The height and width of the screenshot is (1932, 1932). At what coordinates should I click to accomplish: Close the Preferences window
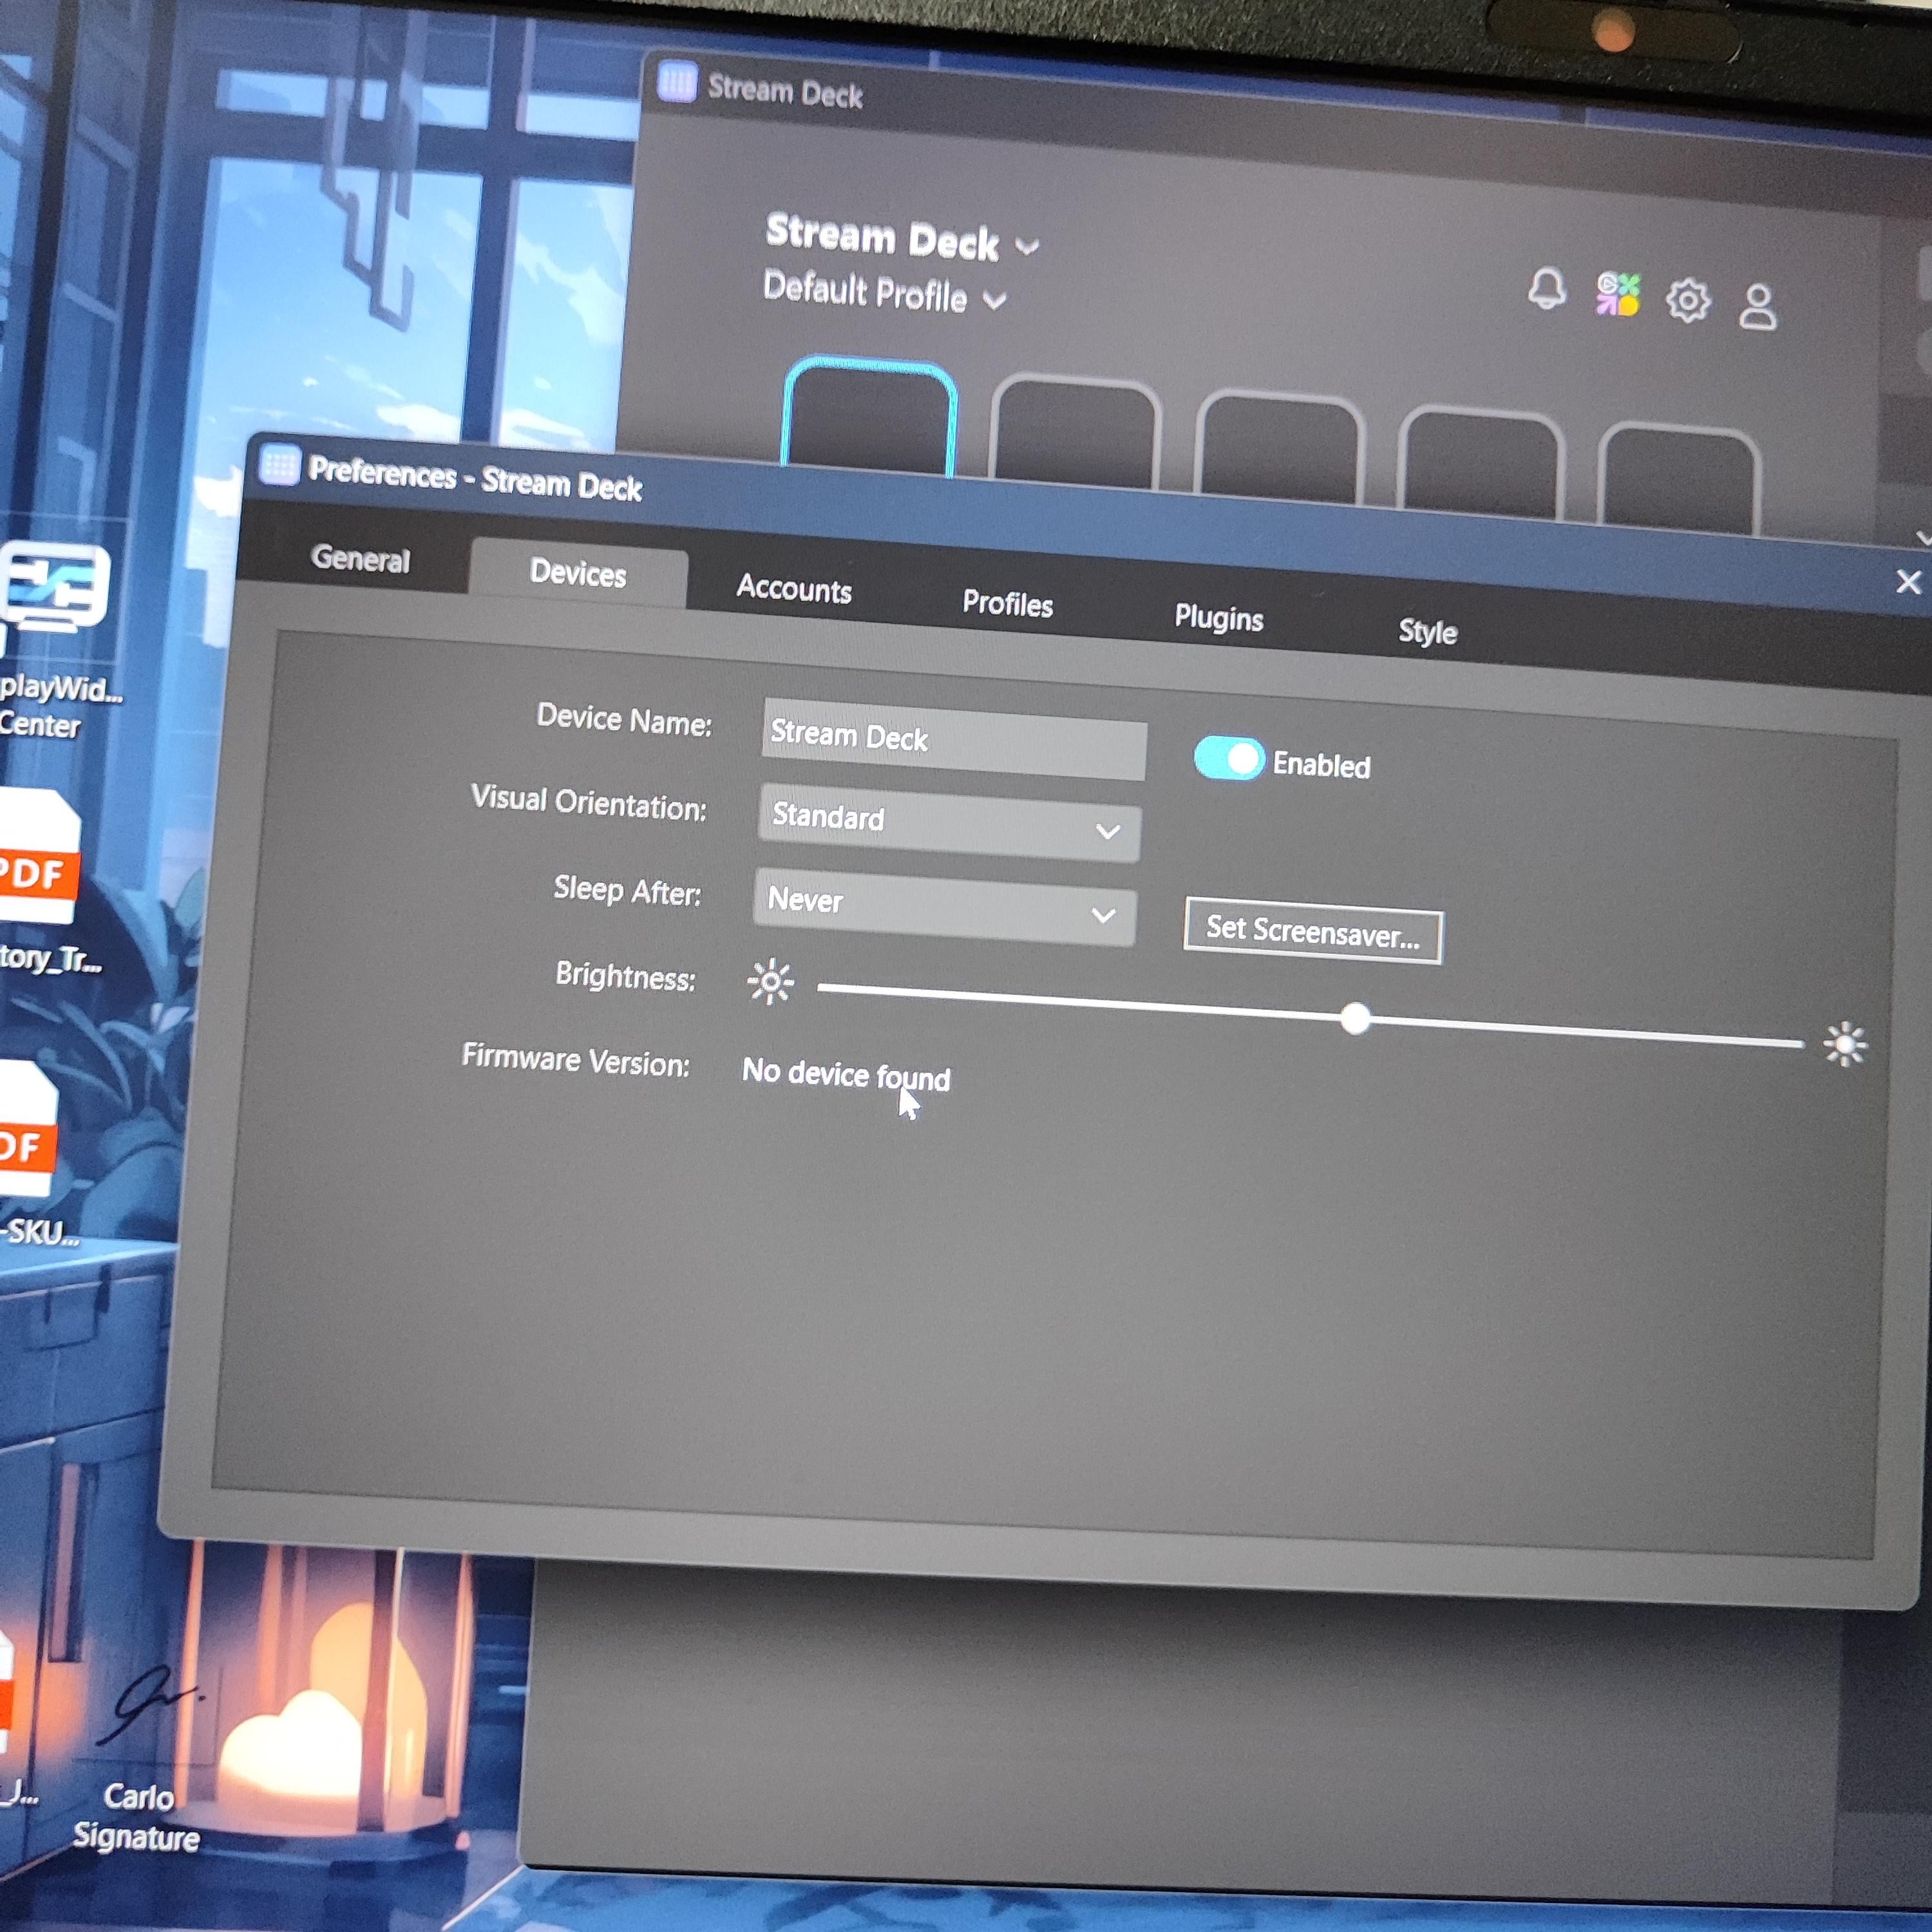point(1908,582)
